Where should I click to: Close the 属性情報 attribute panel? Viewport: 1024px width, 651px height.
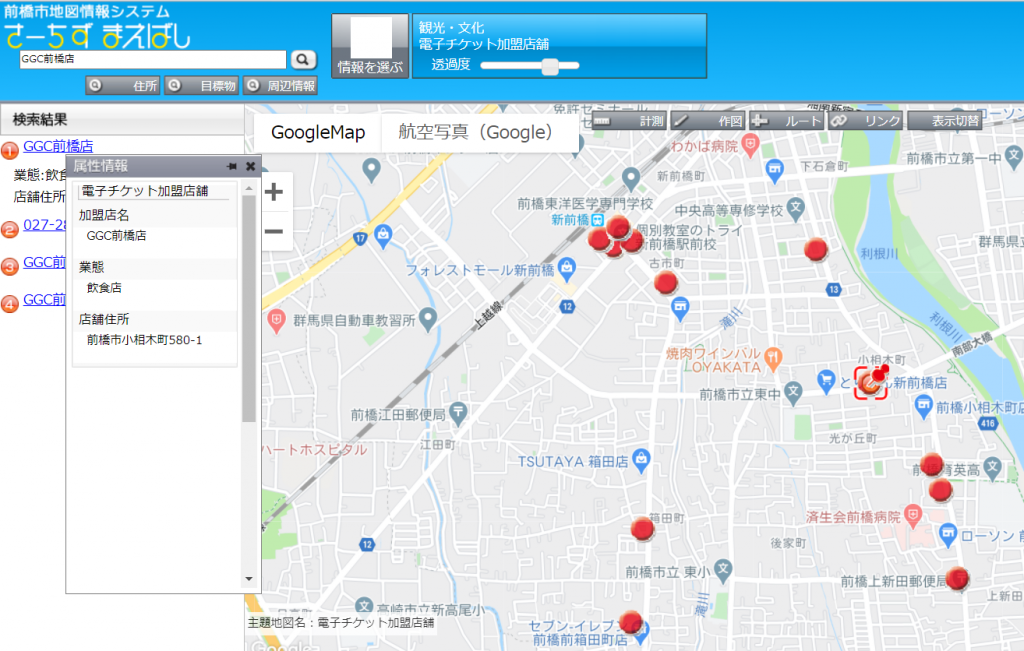coord(250,166)
